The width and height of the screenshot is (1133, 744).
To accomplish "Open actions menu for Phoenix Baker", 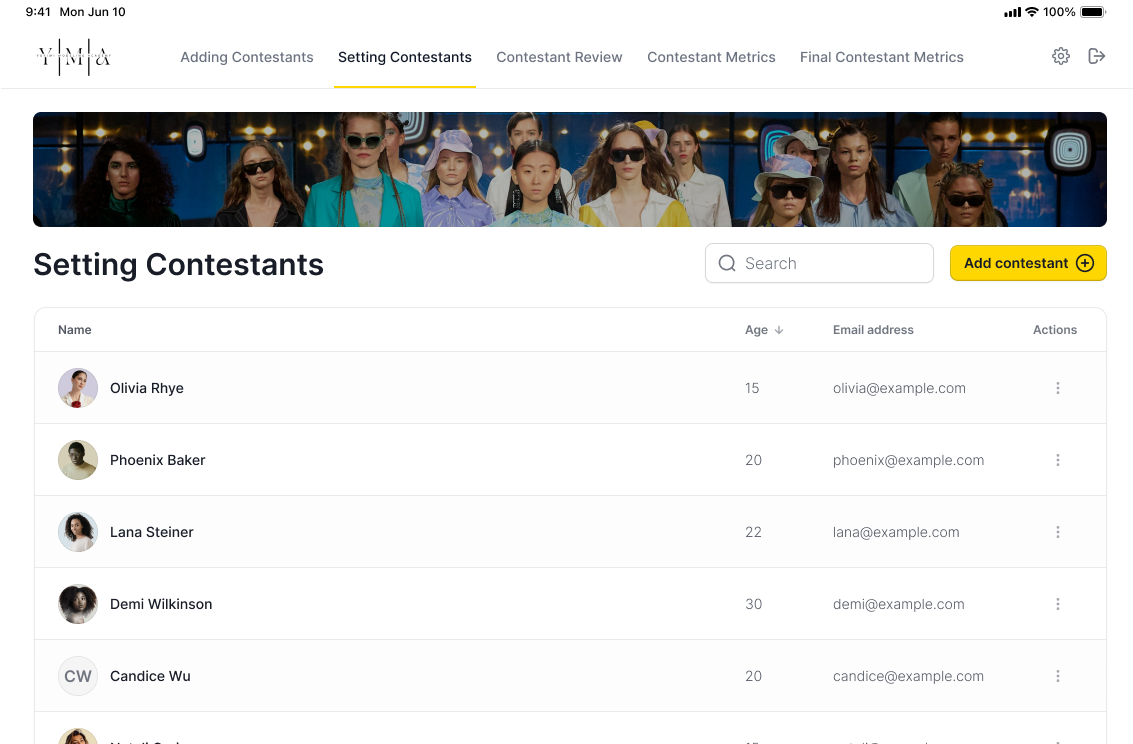I will pos(1058,460).
